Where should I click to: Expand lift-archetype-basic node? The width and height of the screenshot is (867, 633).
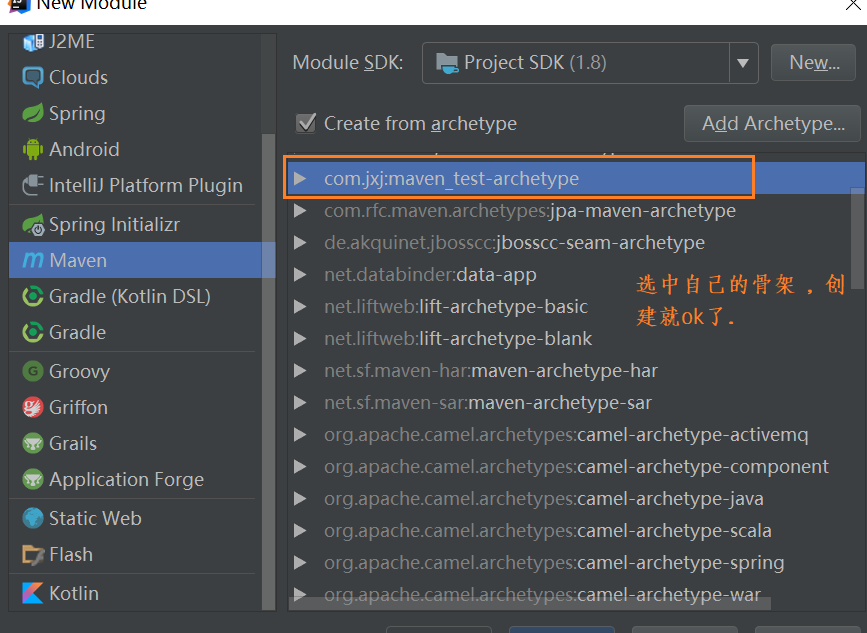point(300,306)
